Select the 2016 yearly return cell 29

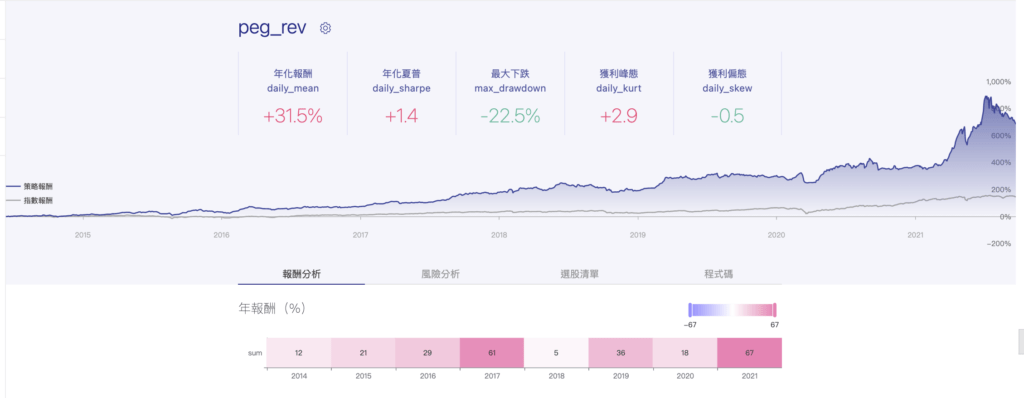tap(427, 353)
